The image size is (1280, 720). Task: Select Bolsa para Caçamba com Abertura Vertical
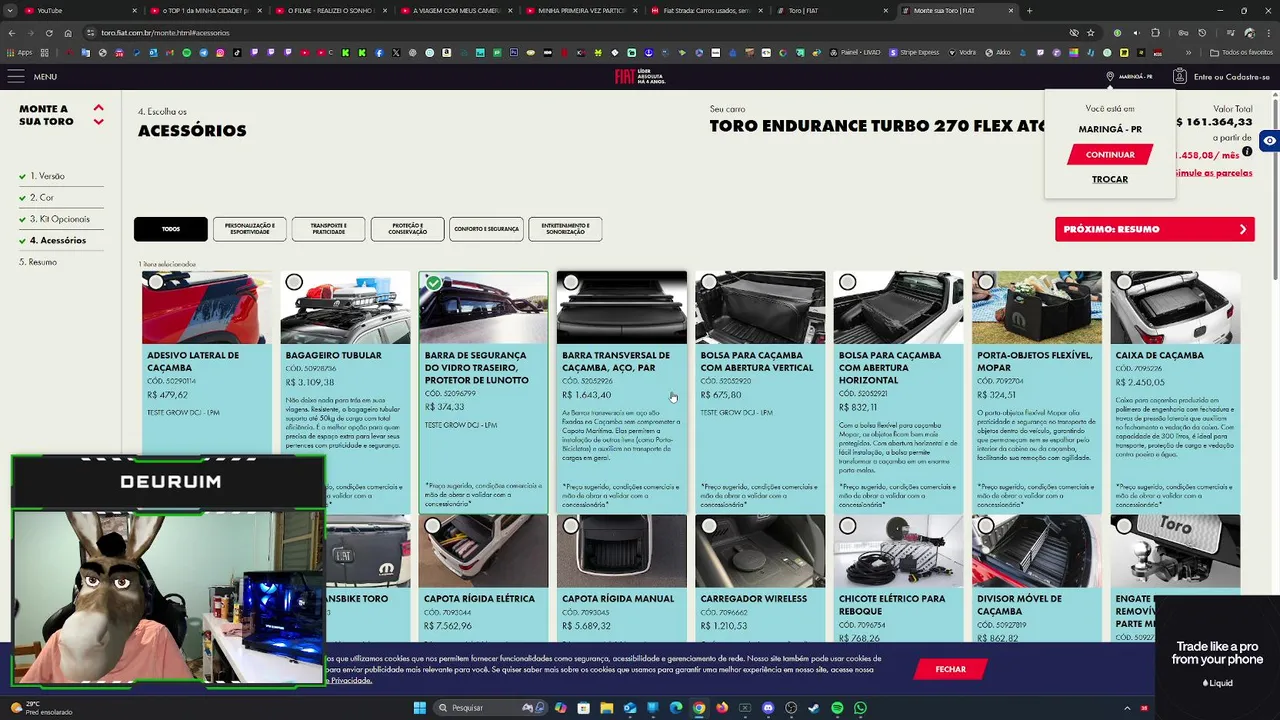pos(709,282)
